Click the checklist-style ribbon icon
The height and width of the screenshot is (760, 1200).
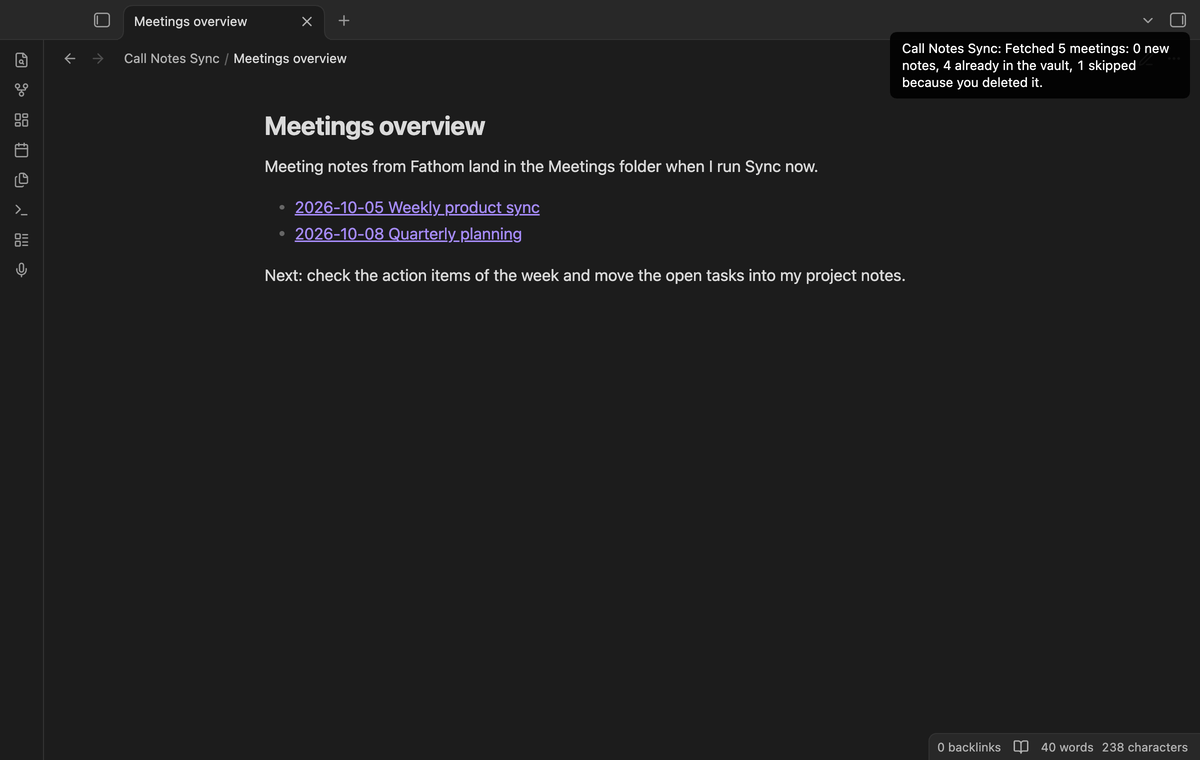tap(22, 240)
